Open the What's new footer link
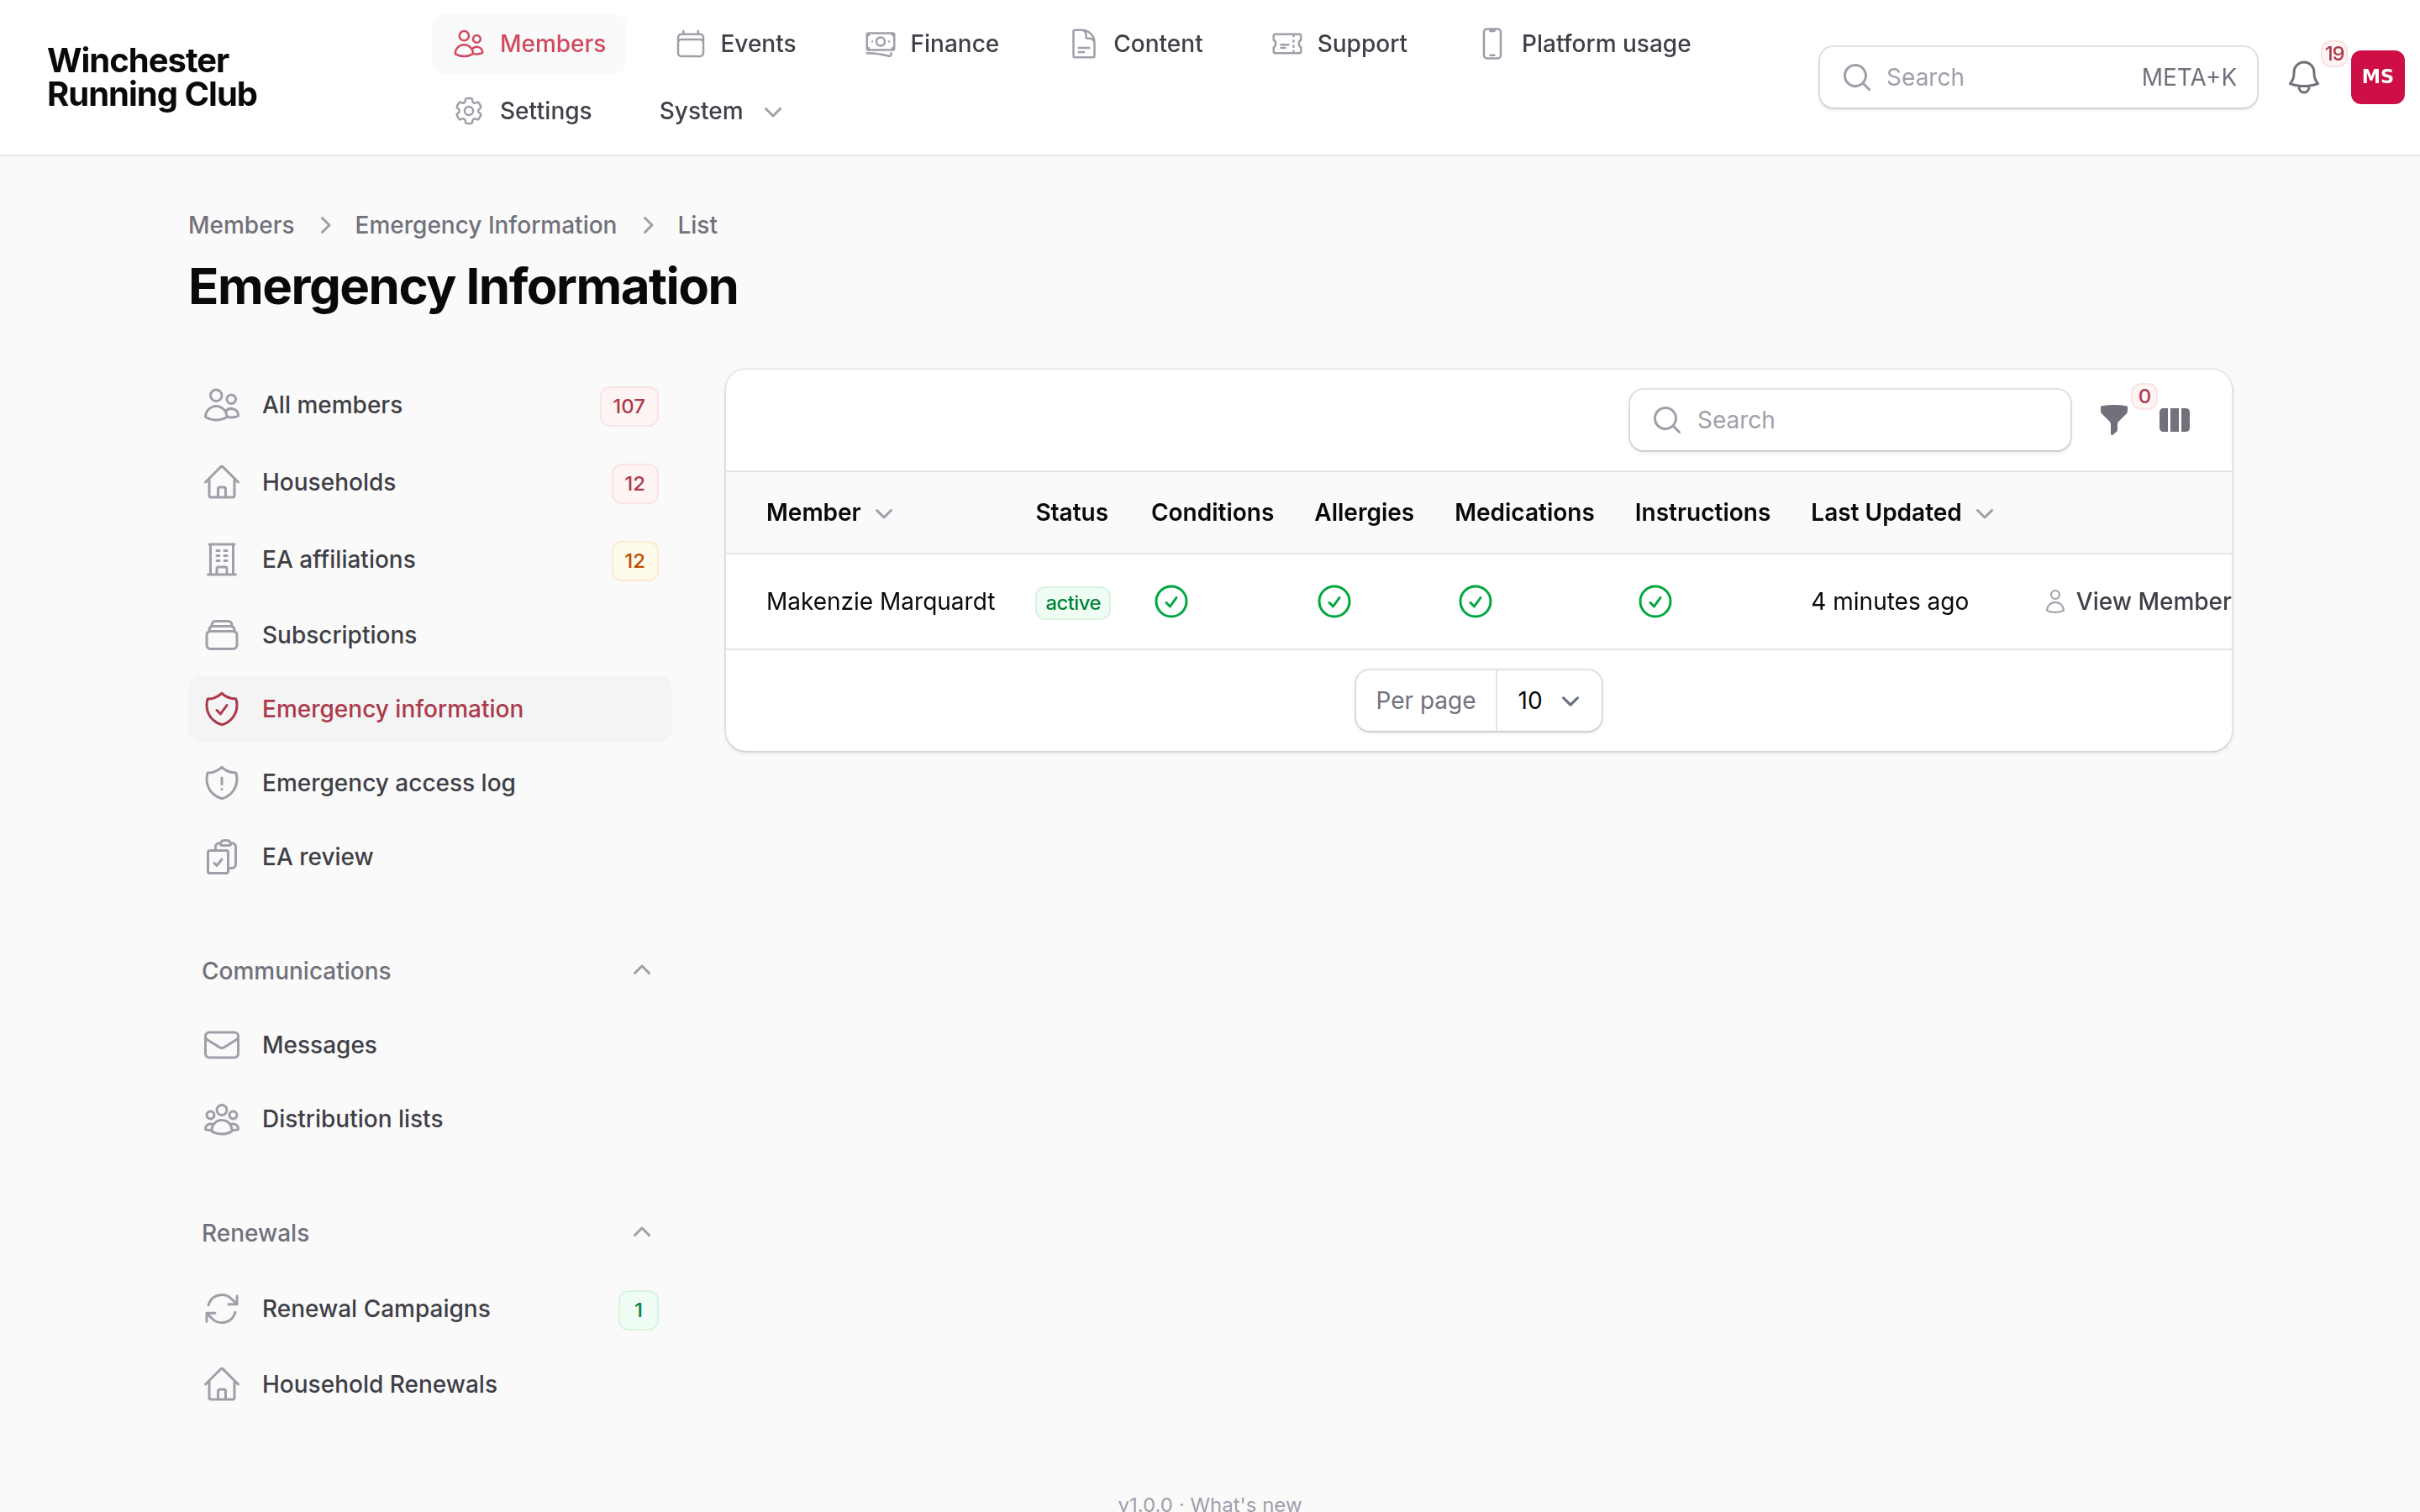Image resolution: width=2420 pixels, height=1512 pixels. tap(1245, 1503)
